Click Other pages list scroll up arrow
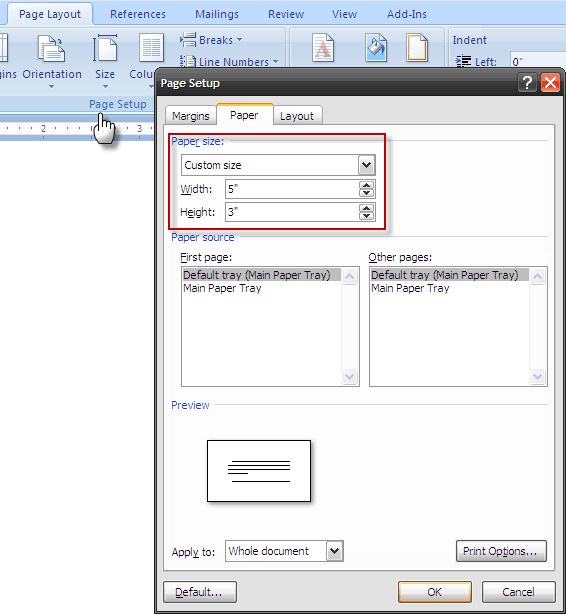This screenshot has width=566, height=615. (537, 276)
